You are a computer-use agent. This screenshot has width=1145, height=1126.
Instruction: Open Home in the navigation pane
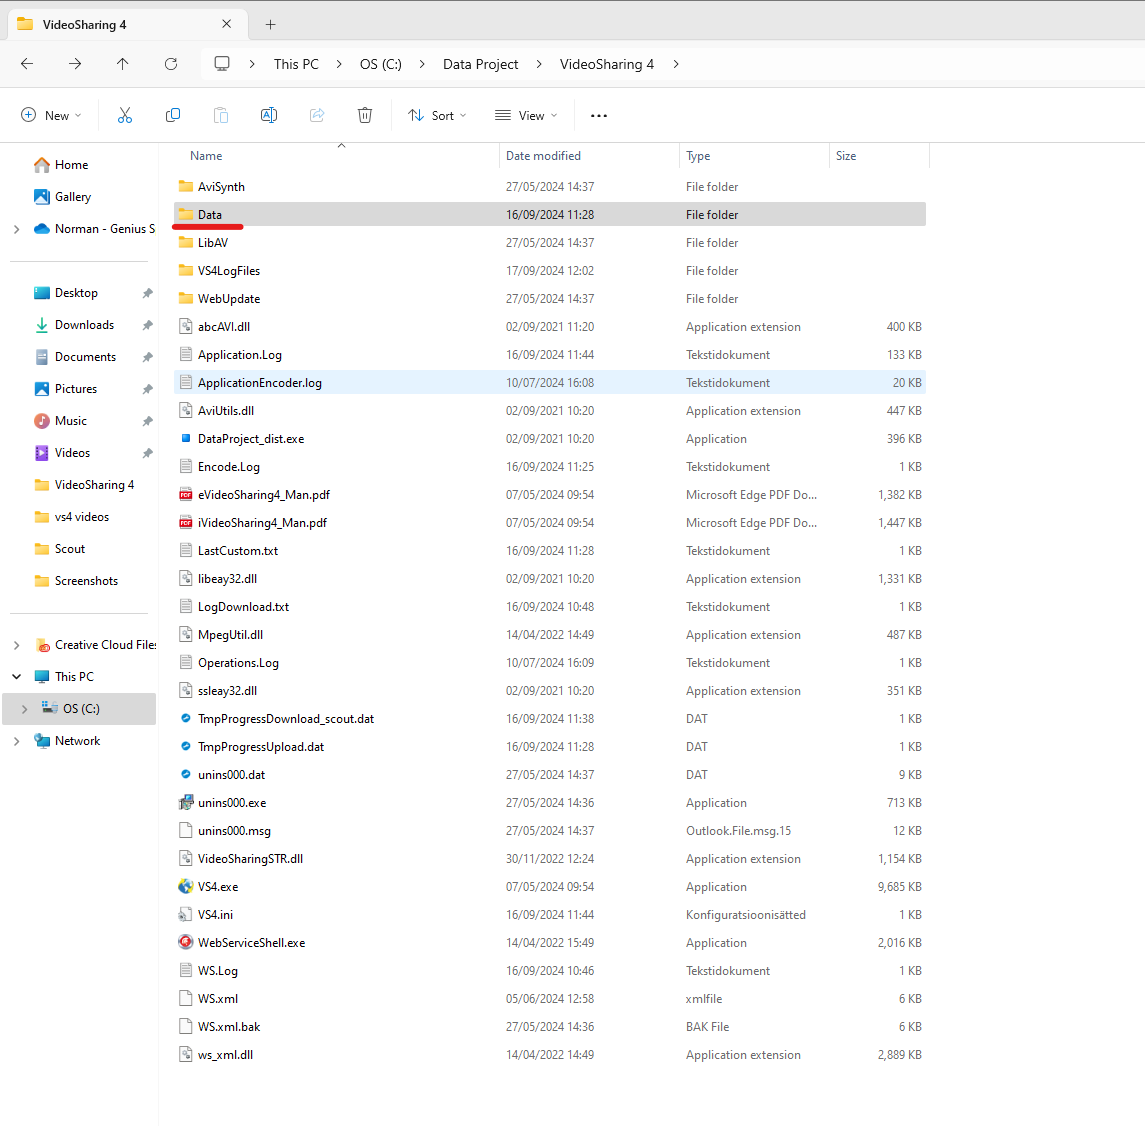click(71, 165)
